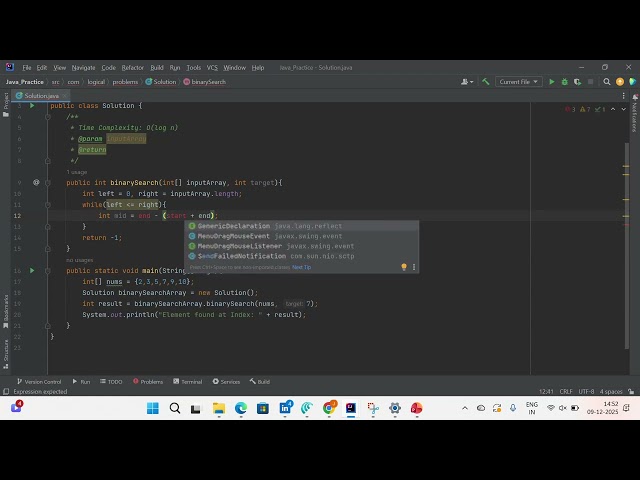Screen dimensions: 640x480
Task: Collapse the while loop fold marker
Action: pyautogui.click(x=48, y=205)
